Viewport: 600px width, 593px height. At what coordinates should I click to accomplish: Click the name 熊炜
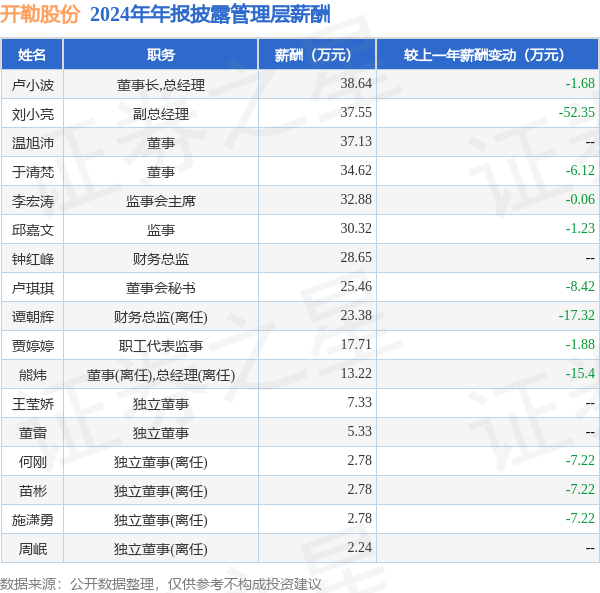(33, 375)
